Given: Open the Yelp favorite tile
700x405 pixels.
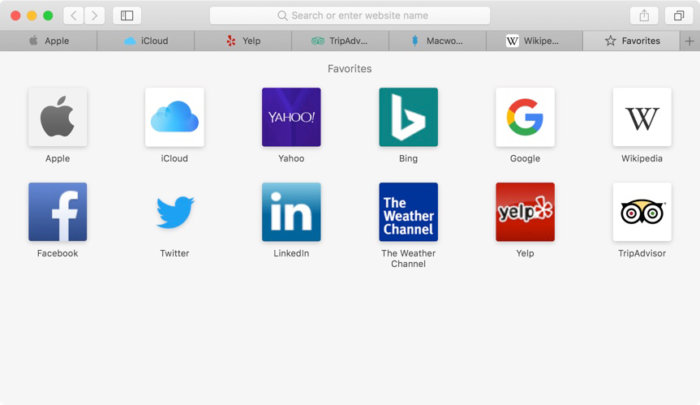Looking at the screenshot, I should pyautogui.click(x=525, y=212).
